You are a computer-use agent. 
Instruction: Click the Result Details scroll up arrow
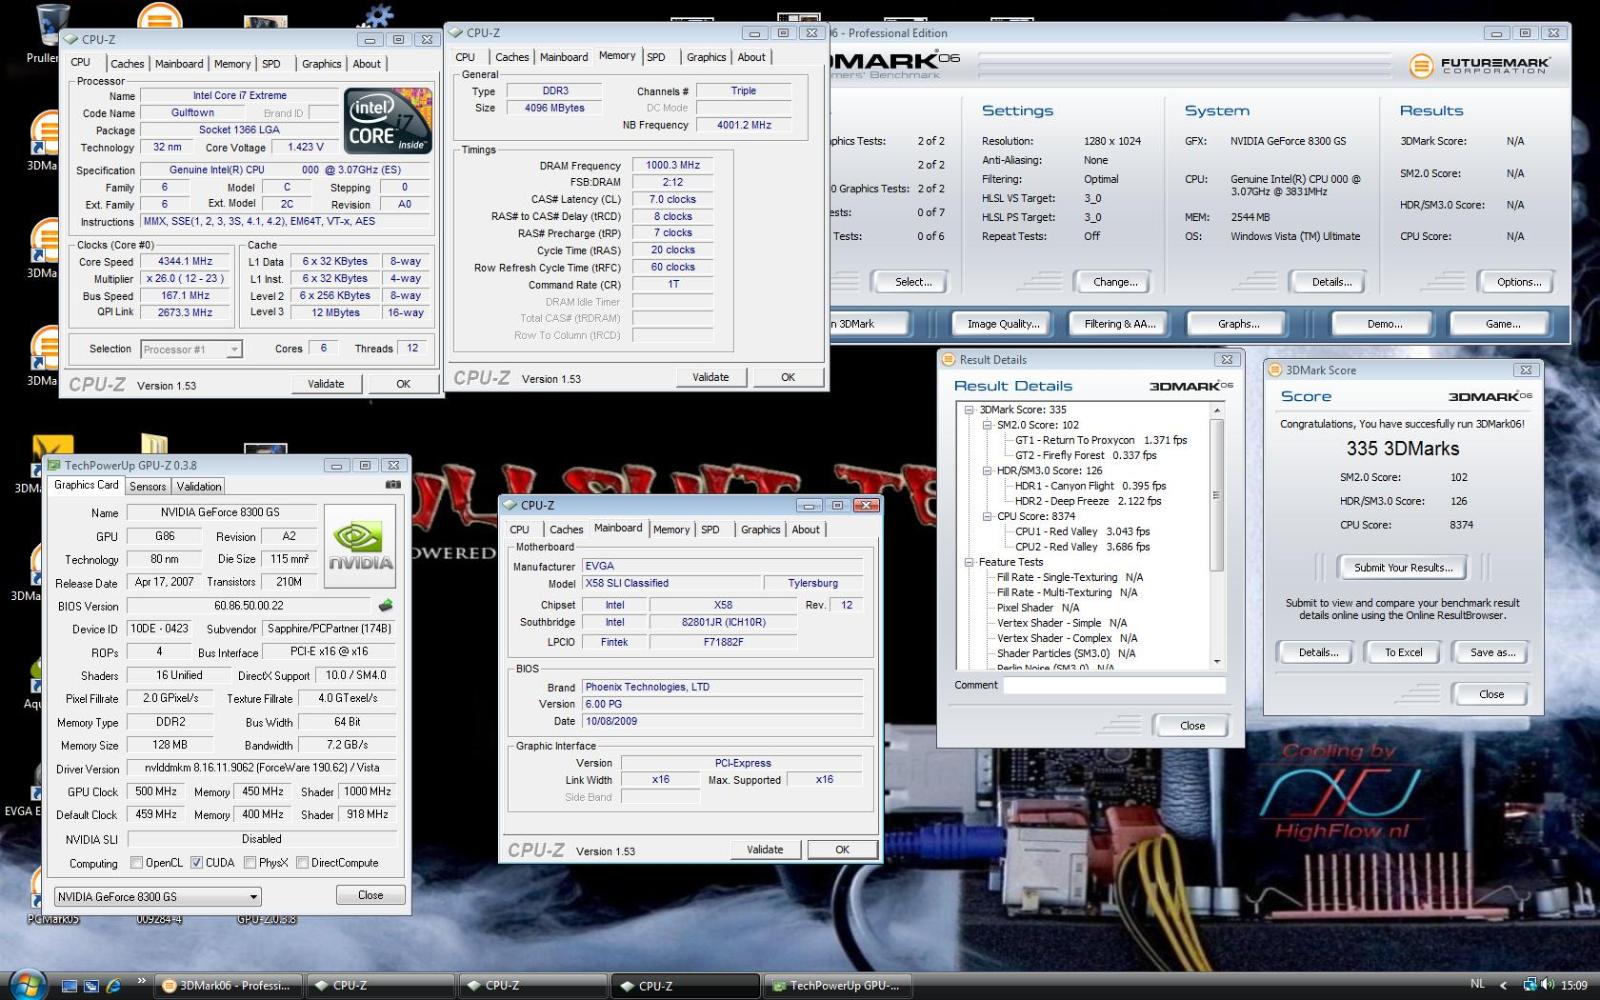coord(1217,411)
